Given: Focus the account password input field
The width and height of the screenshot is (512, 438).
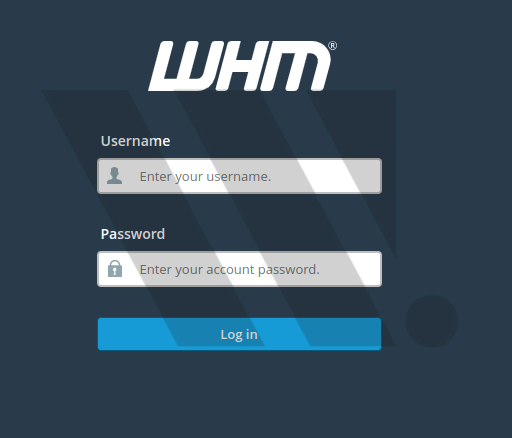Looking at the screenshot, I should (x=239, y=269).
